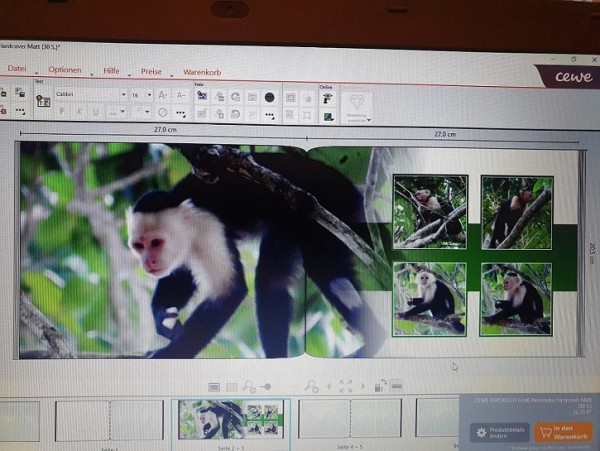Screen dimensions: 600x451
Task: Click the rotate photo icon in Foto group
Action: (x=236, y=97)
